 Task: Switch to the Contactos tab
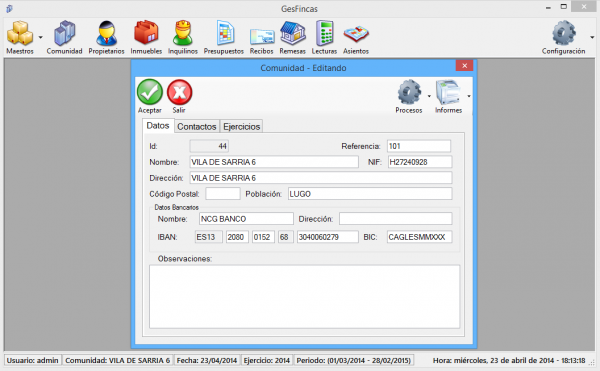click(x=197, y=127)
